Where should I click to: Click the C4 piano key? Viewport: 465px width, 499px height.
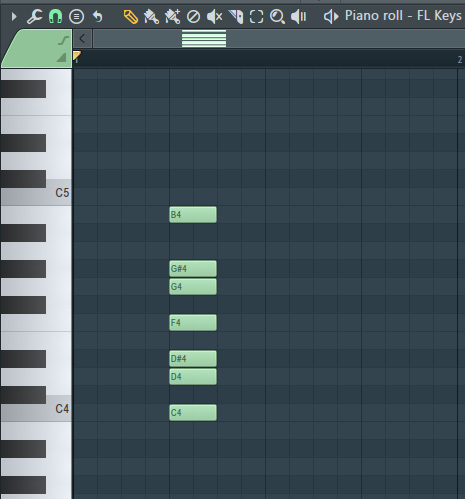coord(36,409)
